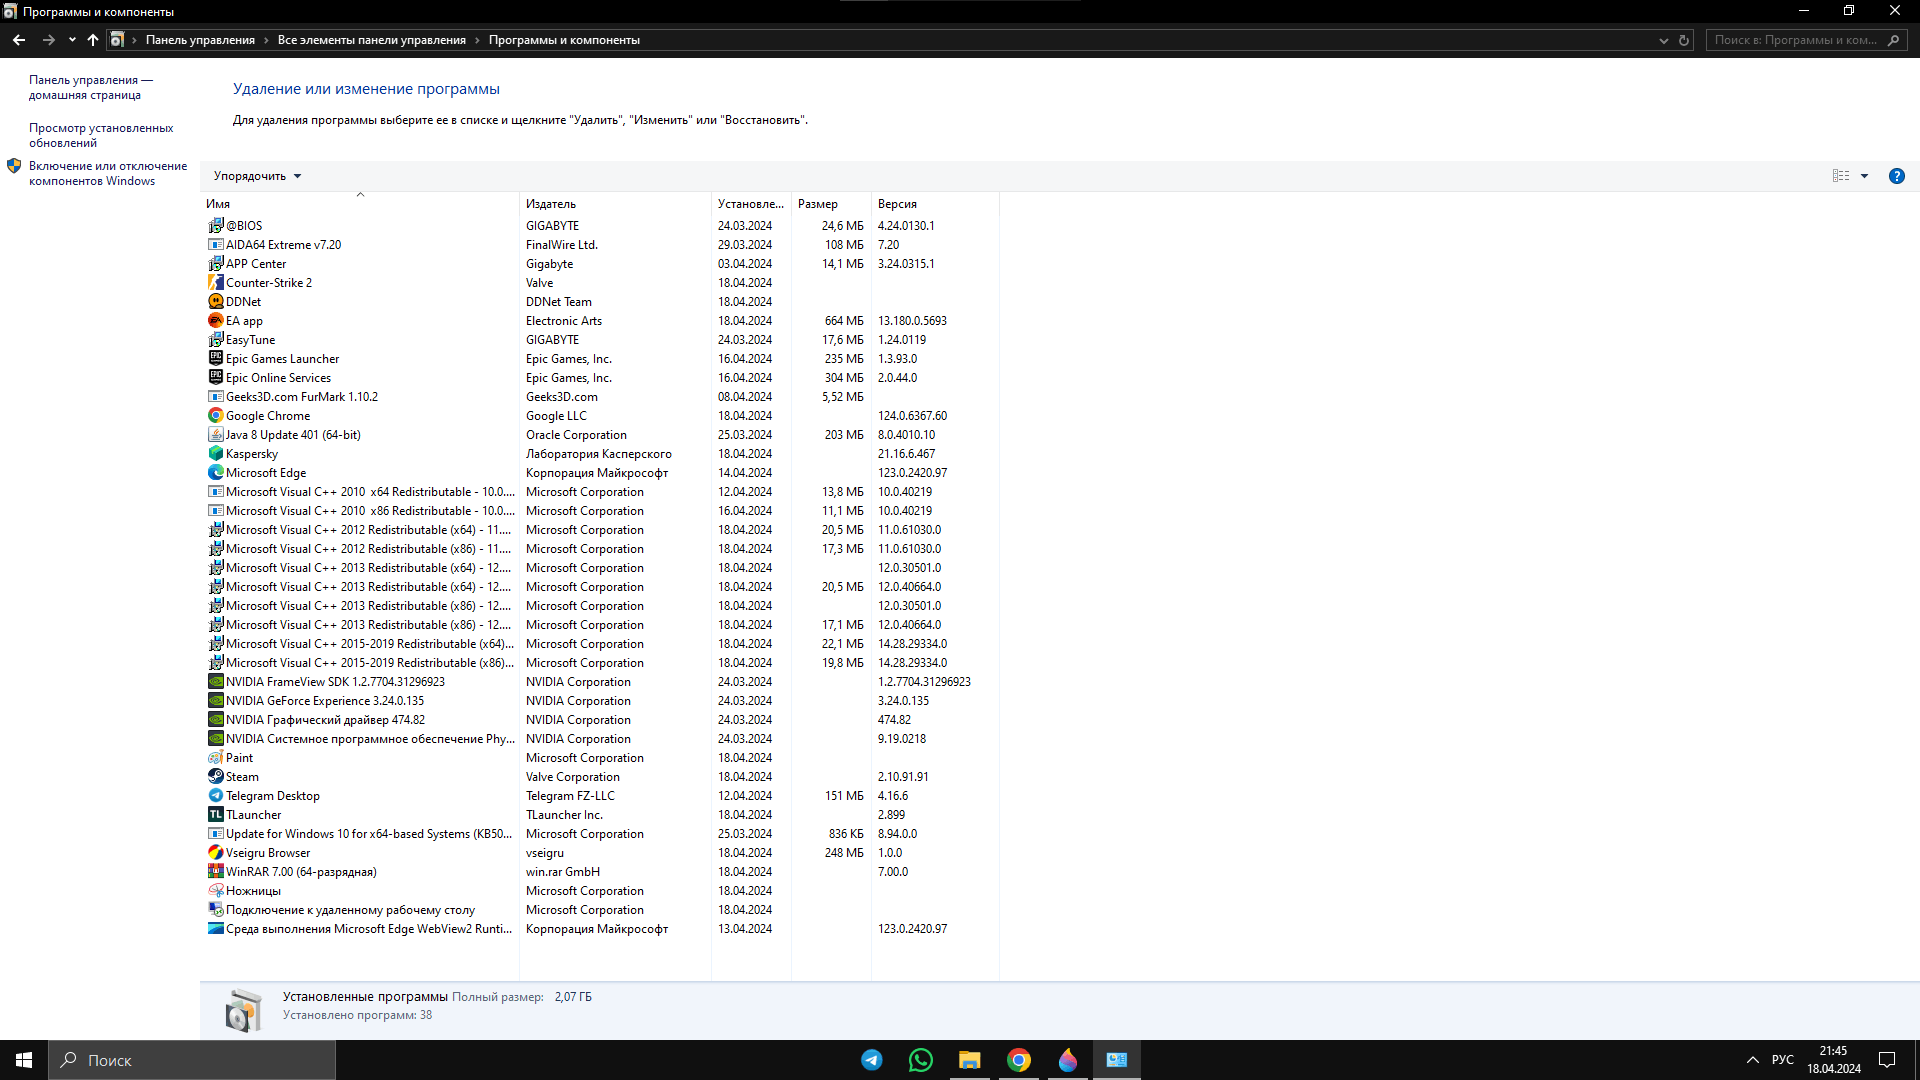This screenshot has width=1920, height=1080.
Task: Select the AIDA64 Extreme icon
Action: (x=215, y=245)
